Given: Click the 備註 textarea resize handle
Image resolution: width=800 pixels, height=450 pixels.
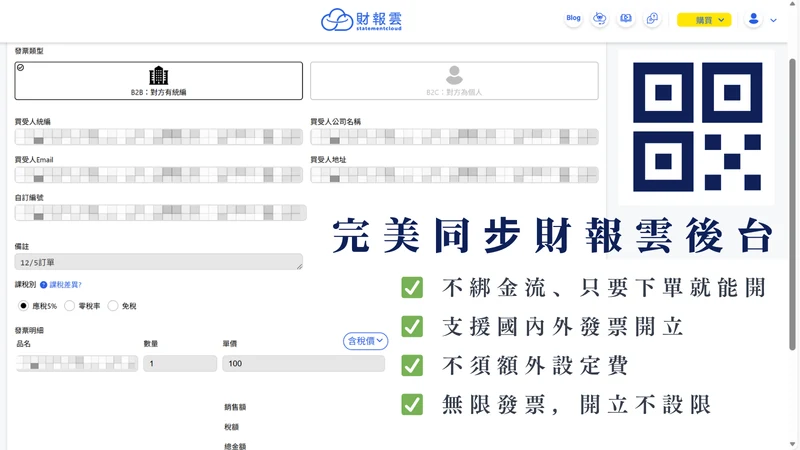Looking at the screenshot, I should [x=299, y=266].
